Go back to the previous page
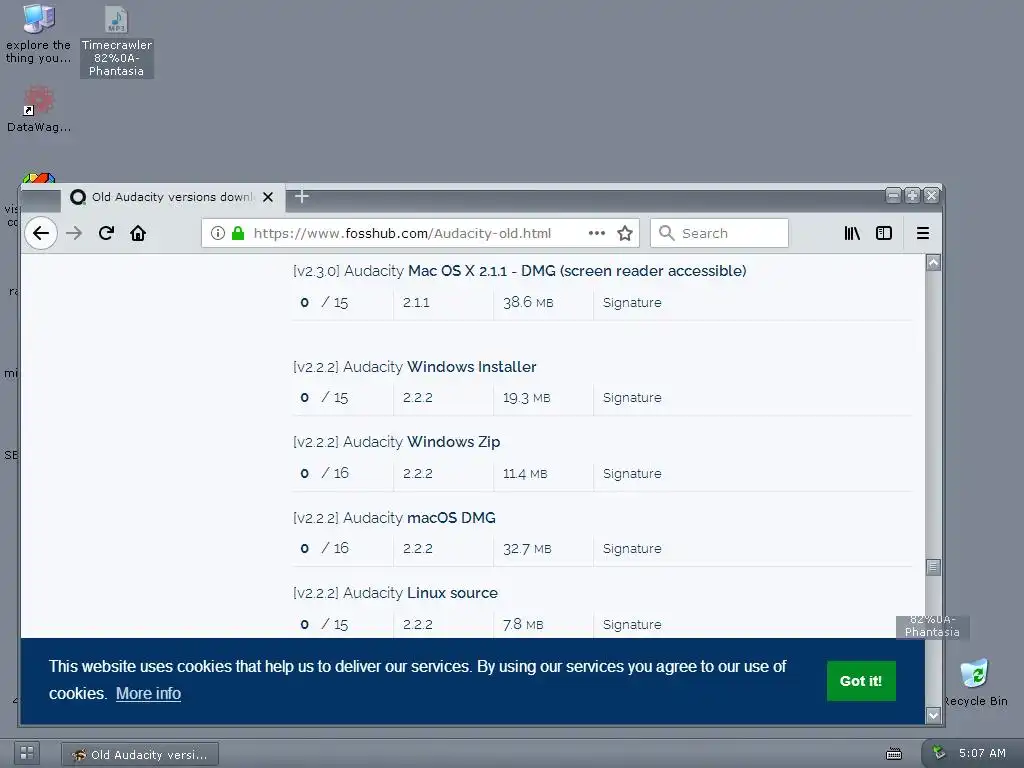Image resolution: width=1024 pixels, height=768 pixels. coord(41,233)
